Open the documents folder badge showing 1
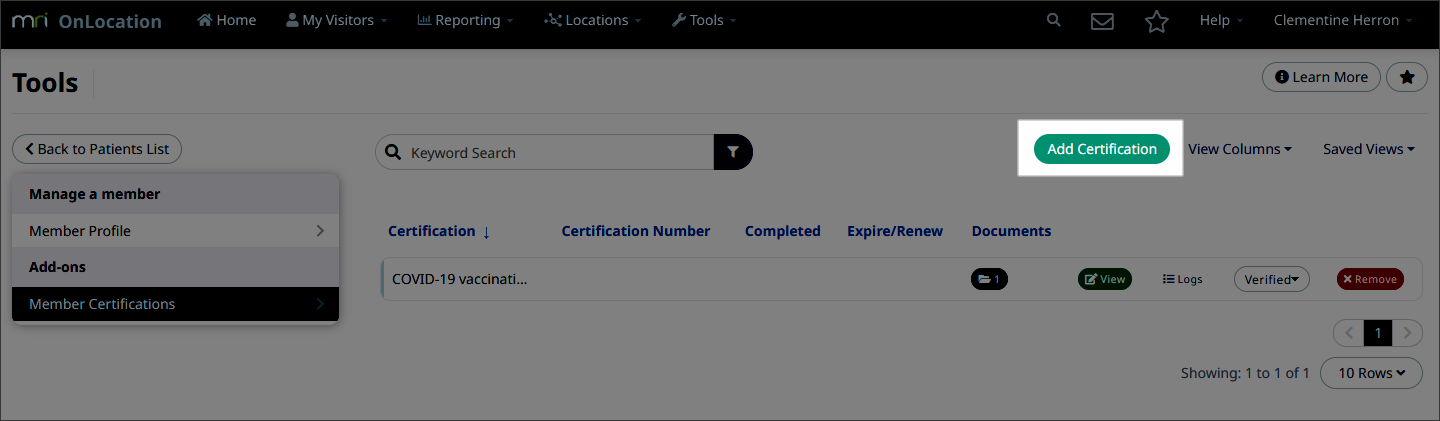1440x421 pixels. [x=989, y=279]
